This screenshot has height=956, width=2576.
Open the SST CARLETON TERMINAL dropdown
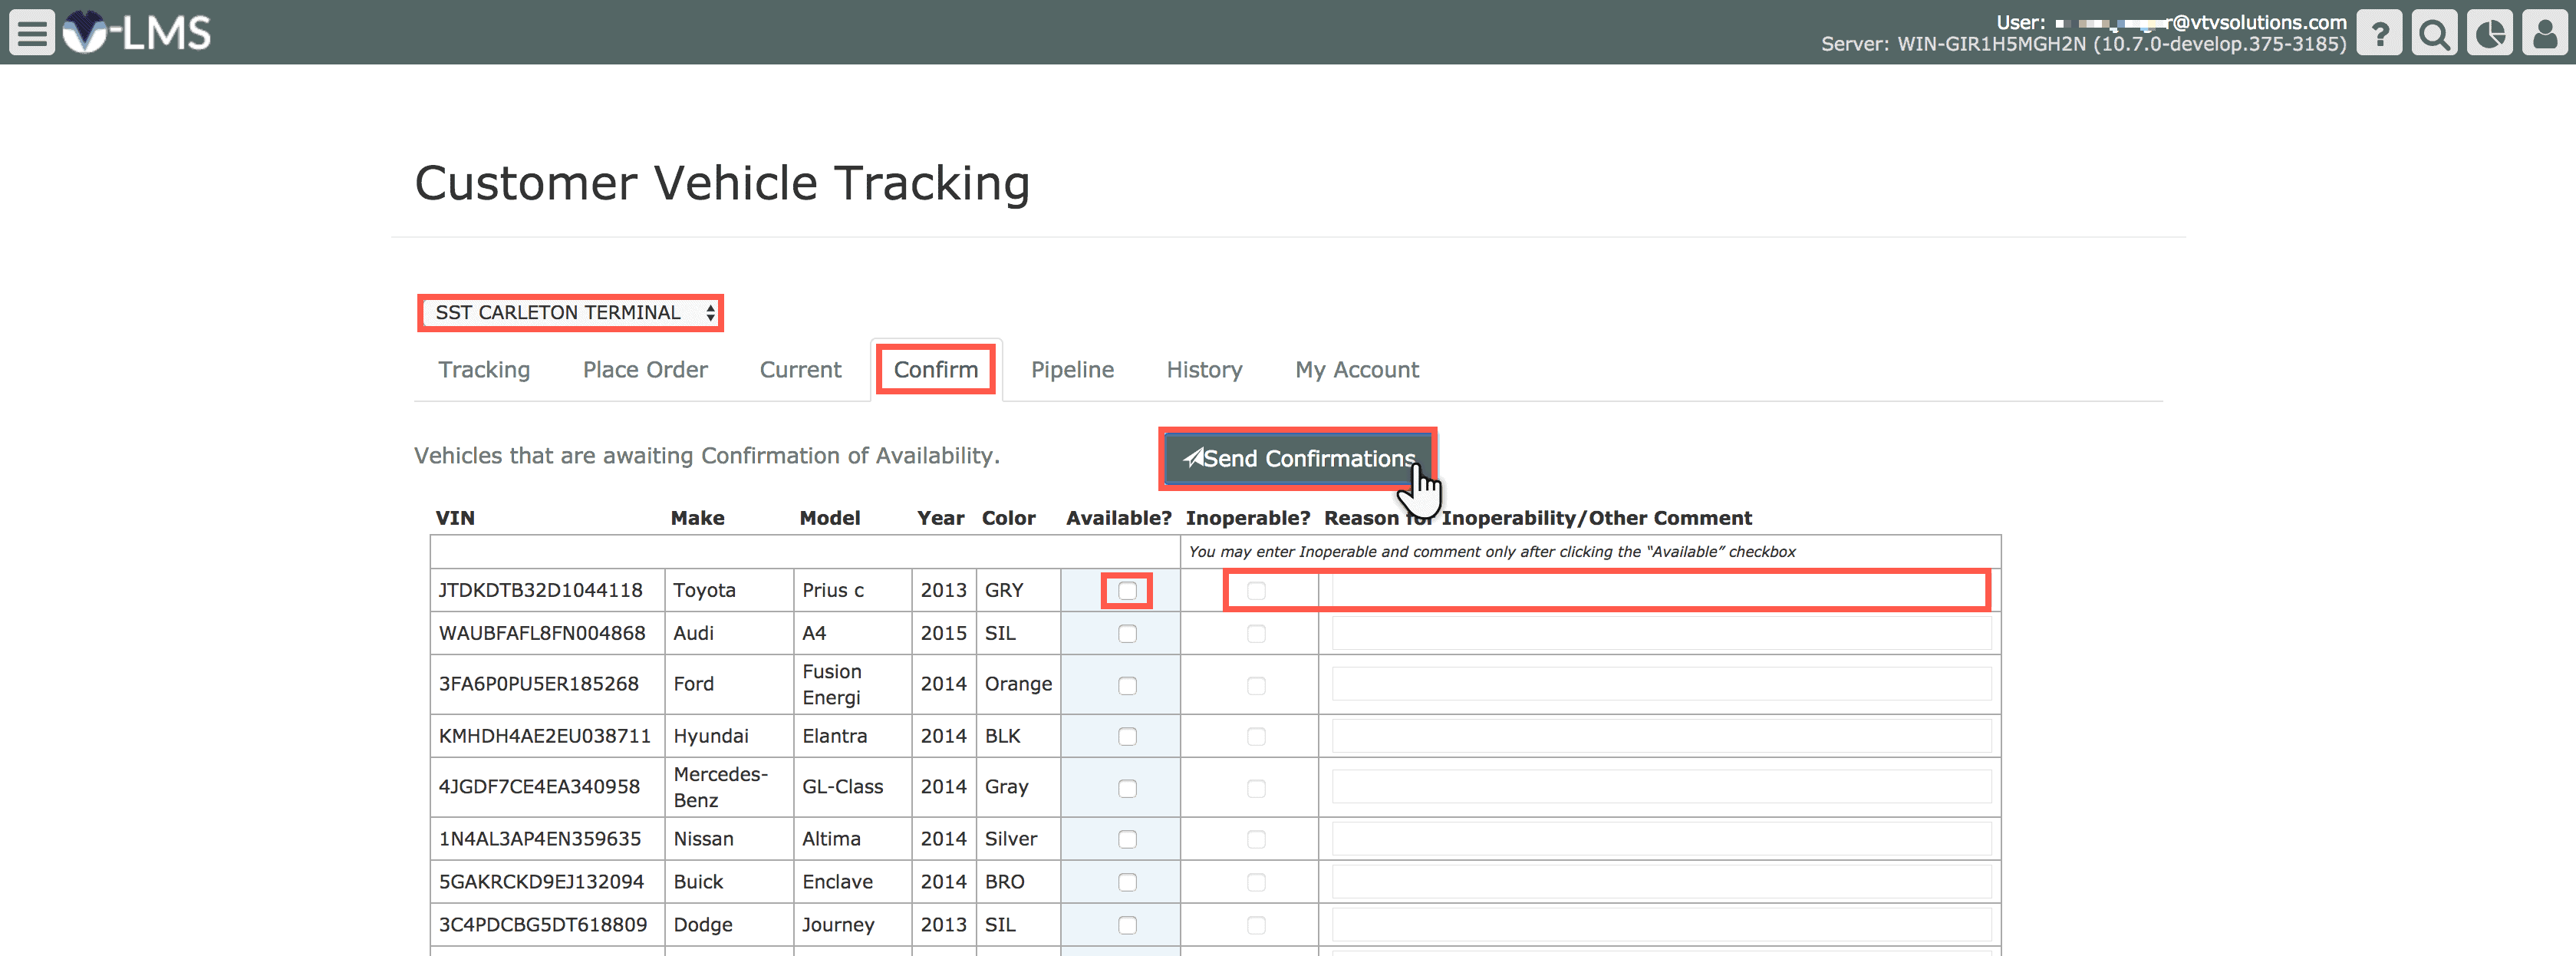click(x=570, y=313)
